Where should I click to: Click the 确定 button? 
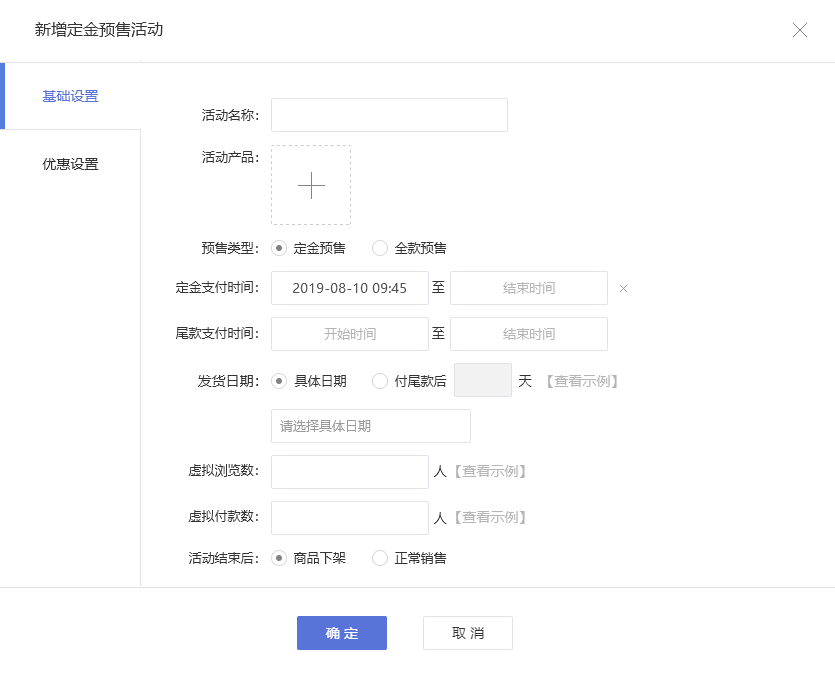coord(342,633)
